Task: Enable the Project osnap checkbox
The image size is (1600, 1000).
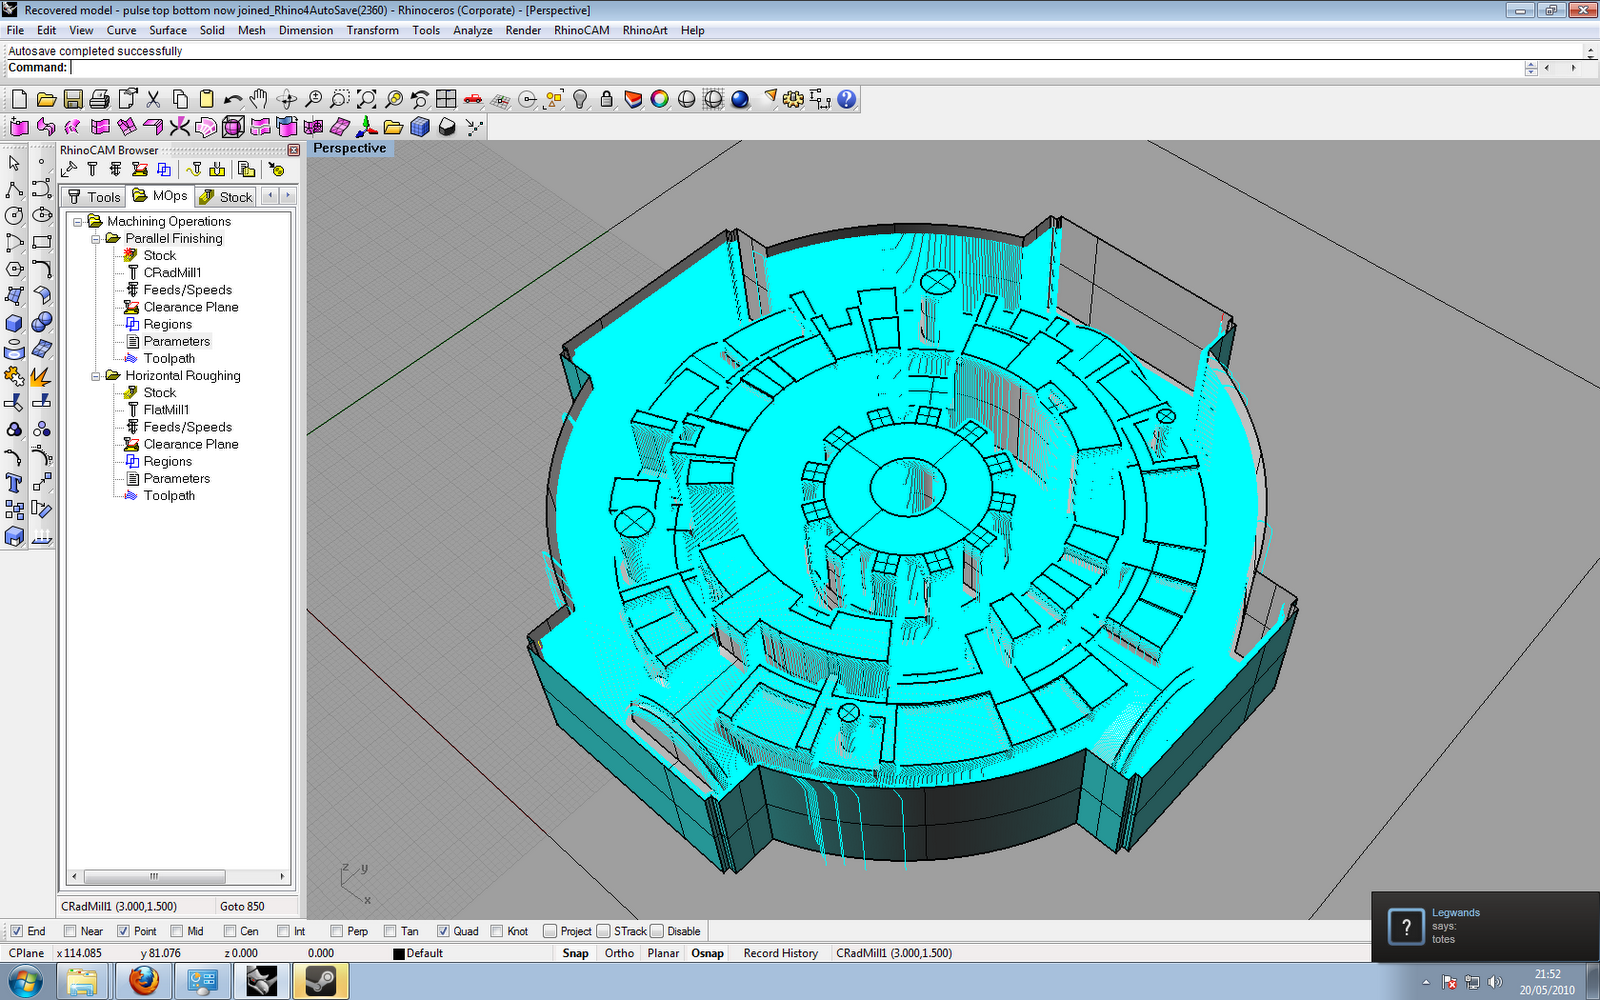Action: [550, 931]
